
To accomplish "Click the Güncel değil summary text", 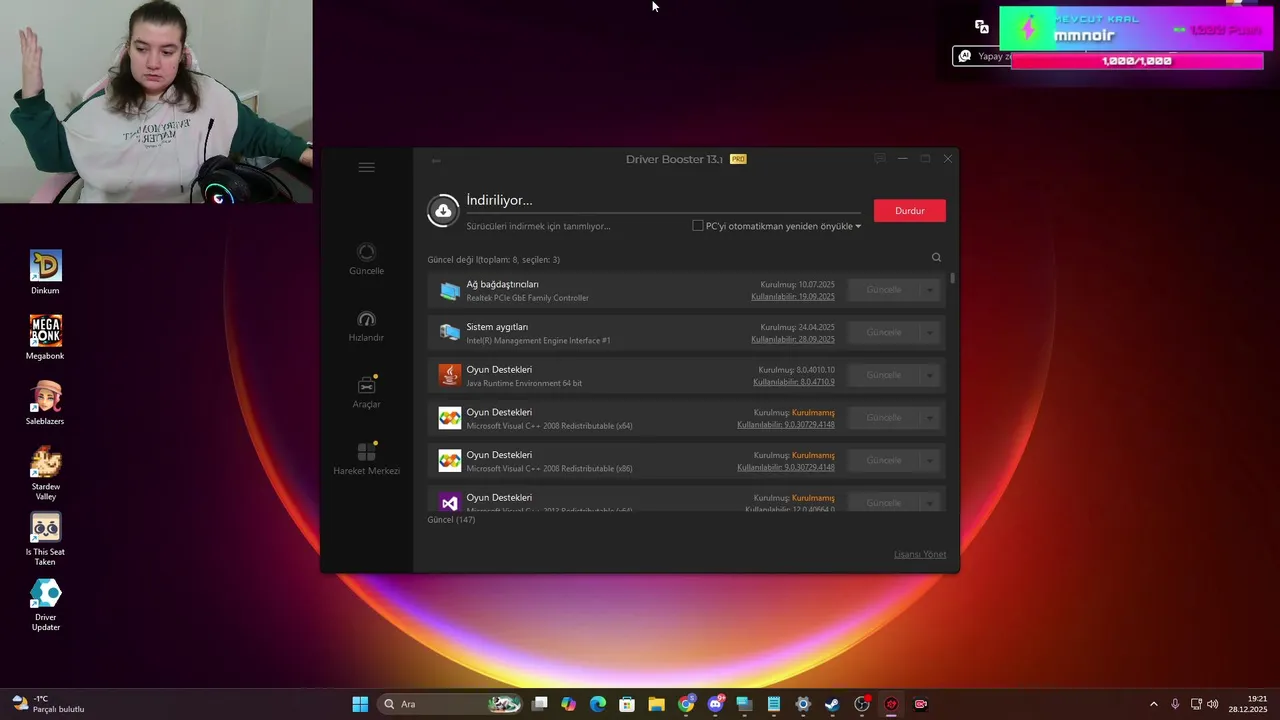I will (x=493, y=260).
